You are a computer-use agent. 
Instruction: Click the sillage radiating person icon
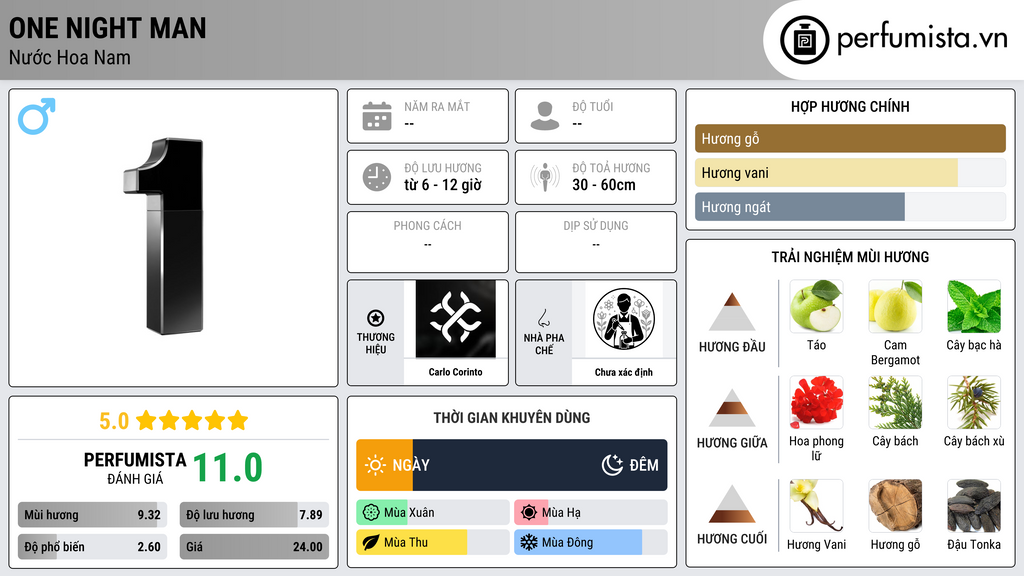point(545,177)
